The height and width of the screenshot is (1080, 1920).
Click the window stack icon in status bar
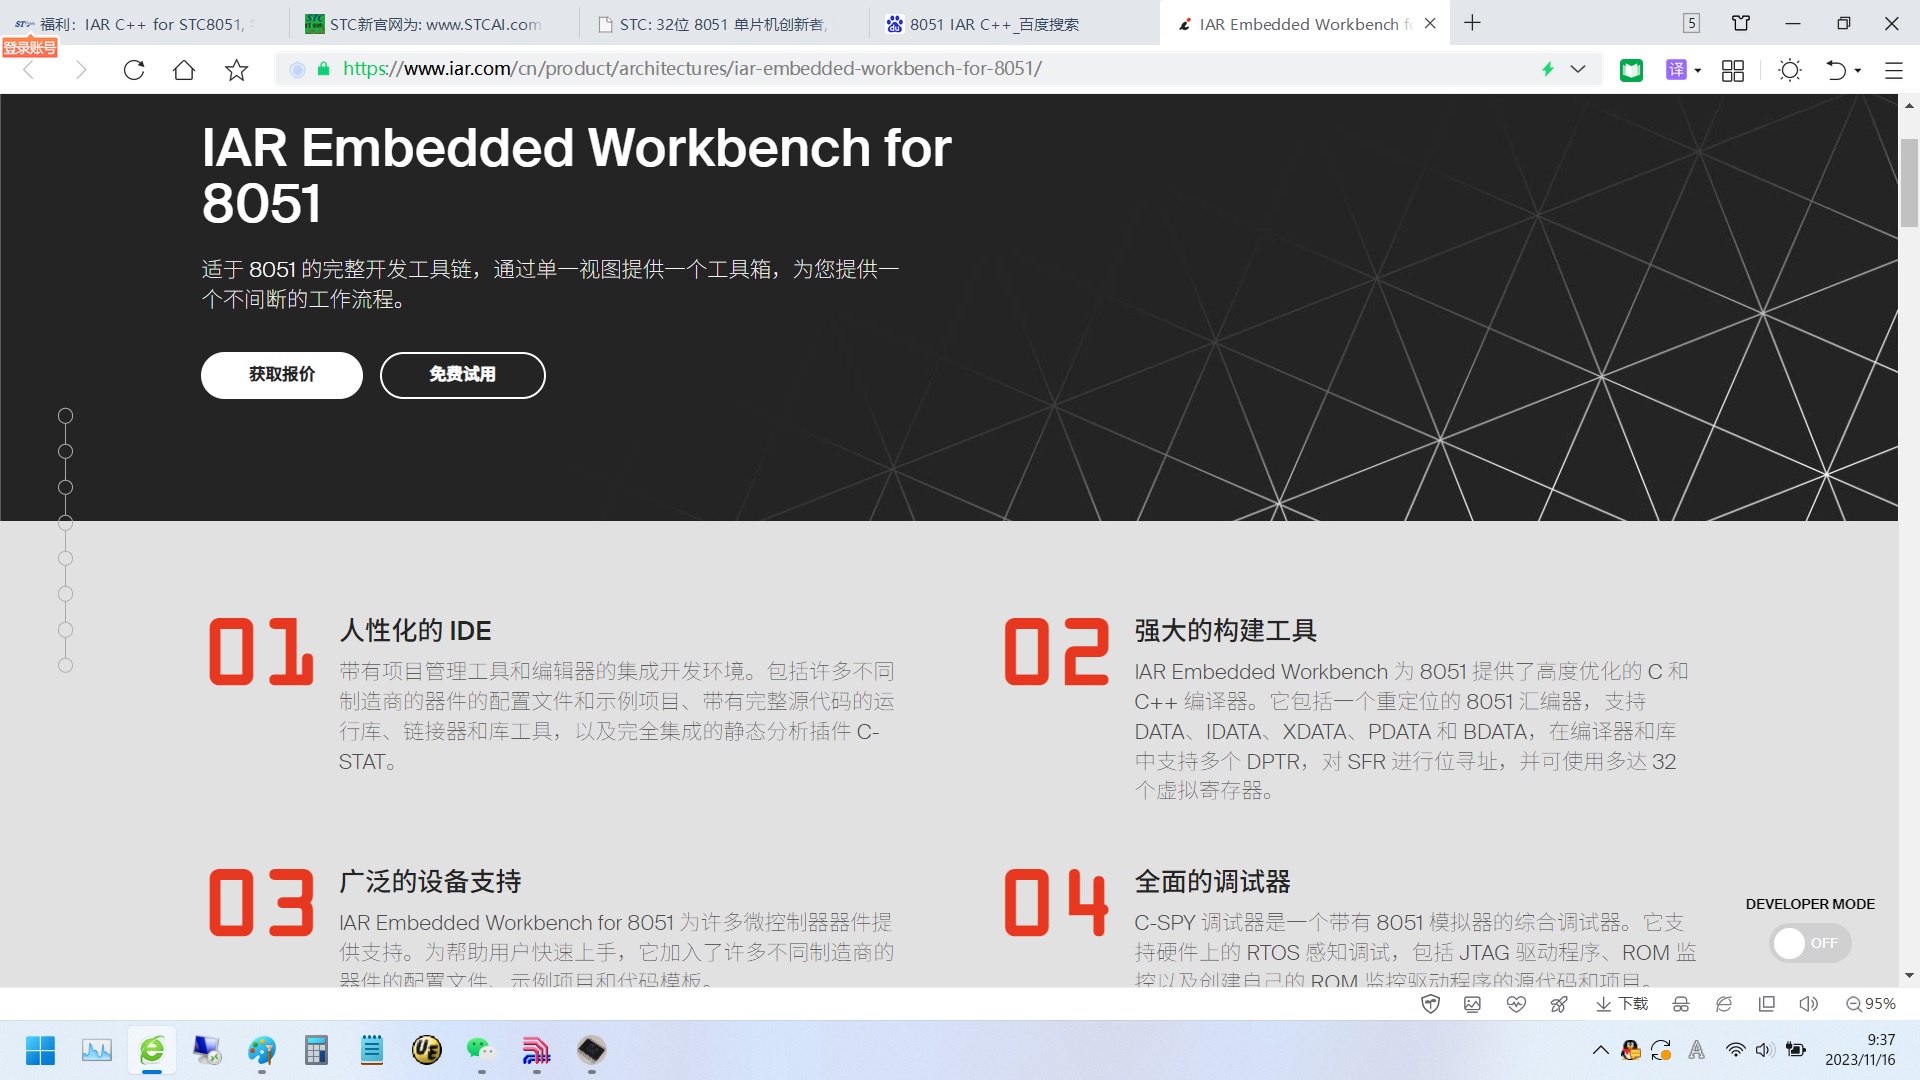pyautogui.click(x=1767, y=1004)
